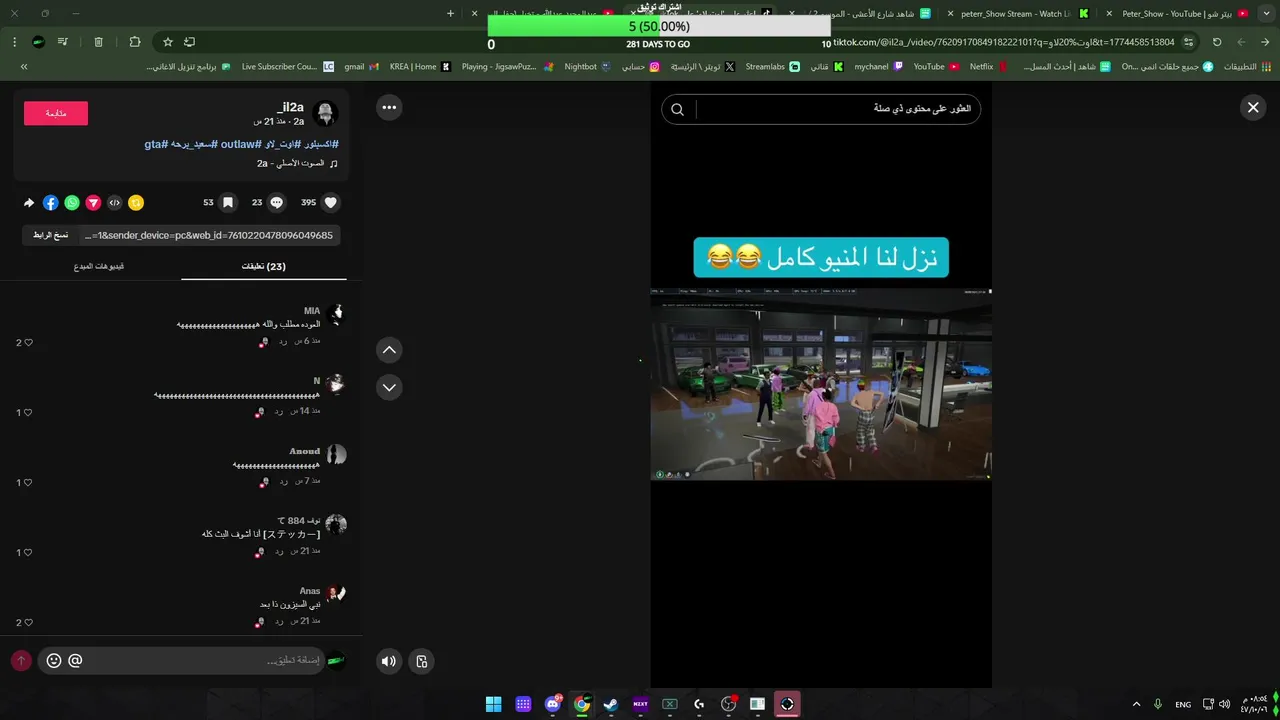1280x720 pixels.
Task: Go to the previous video with up arrow
Action: [390, 350]
